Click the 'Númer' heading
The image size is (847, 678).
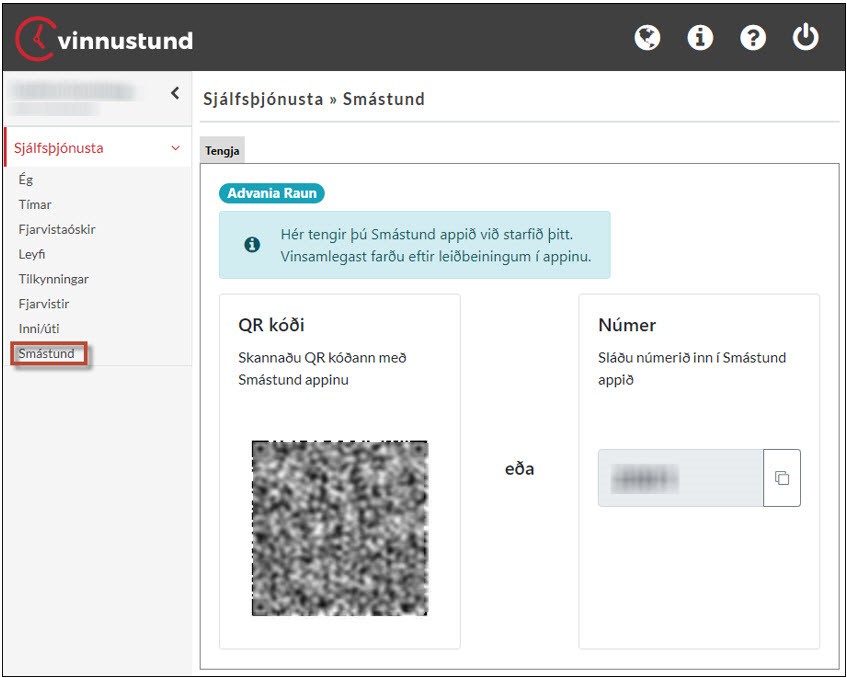[x=627, y=325]
